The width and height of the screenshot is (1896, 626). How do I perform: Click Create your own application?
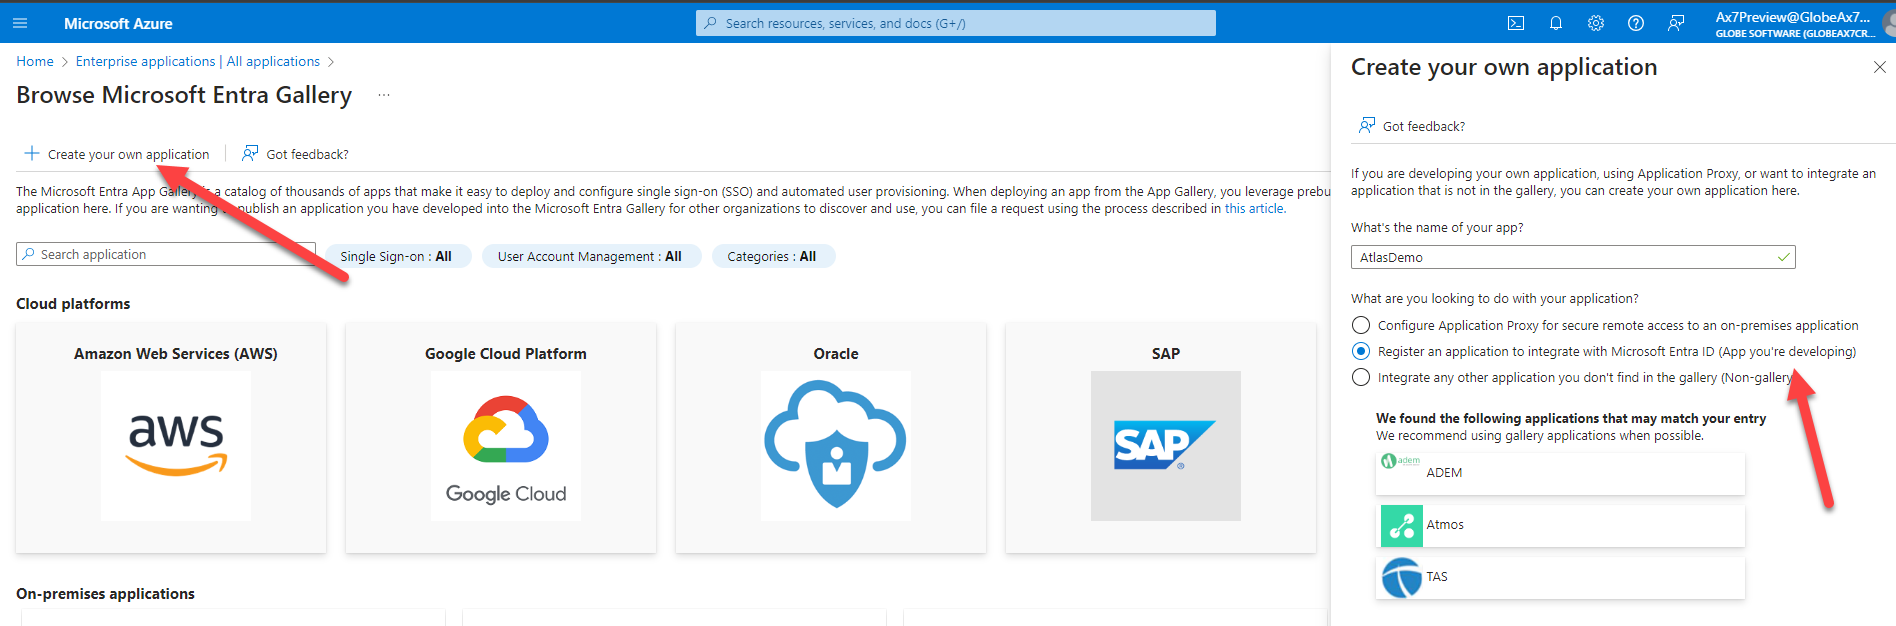point(117,154)
